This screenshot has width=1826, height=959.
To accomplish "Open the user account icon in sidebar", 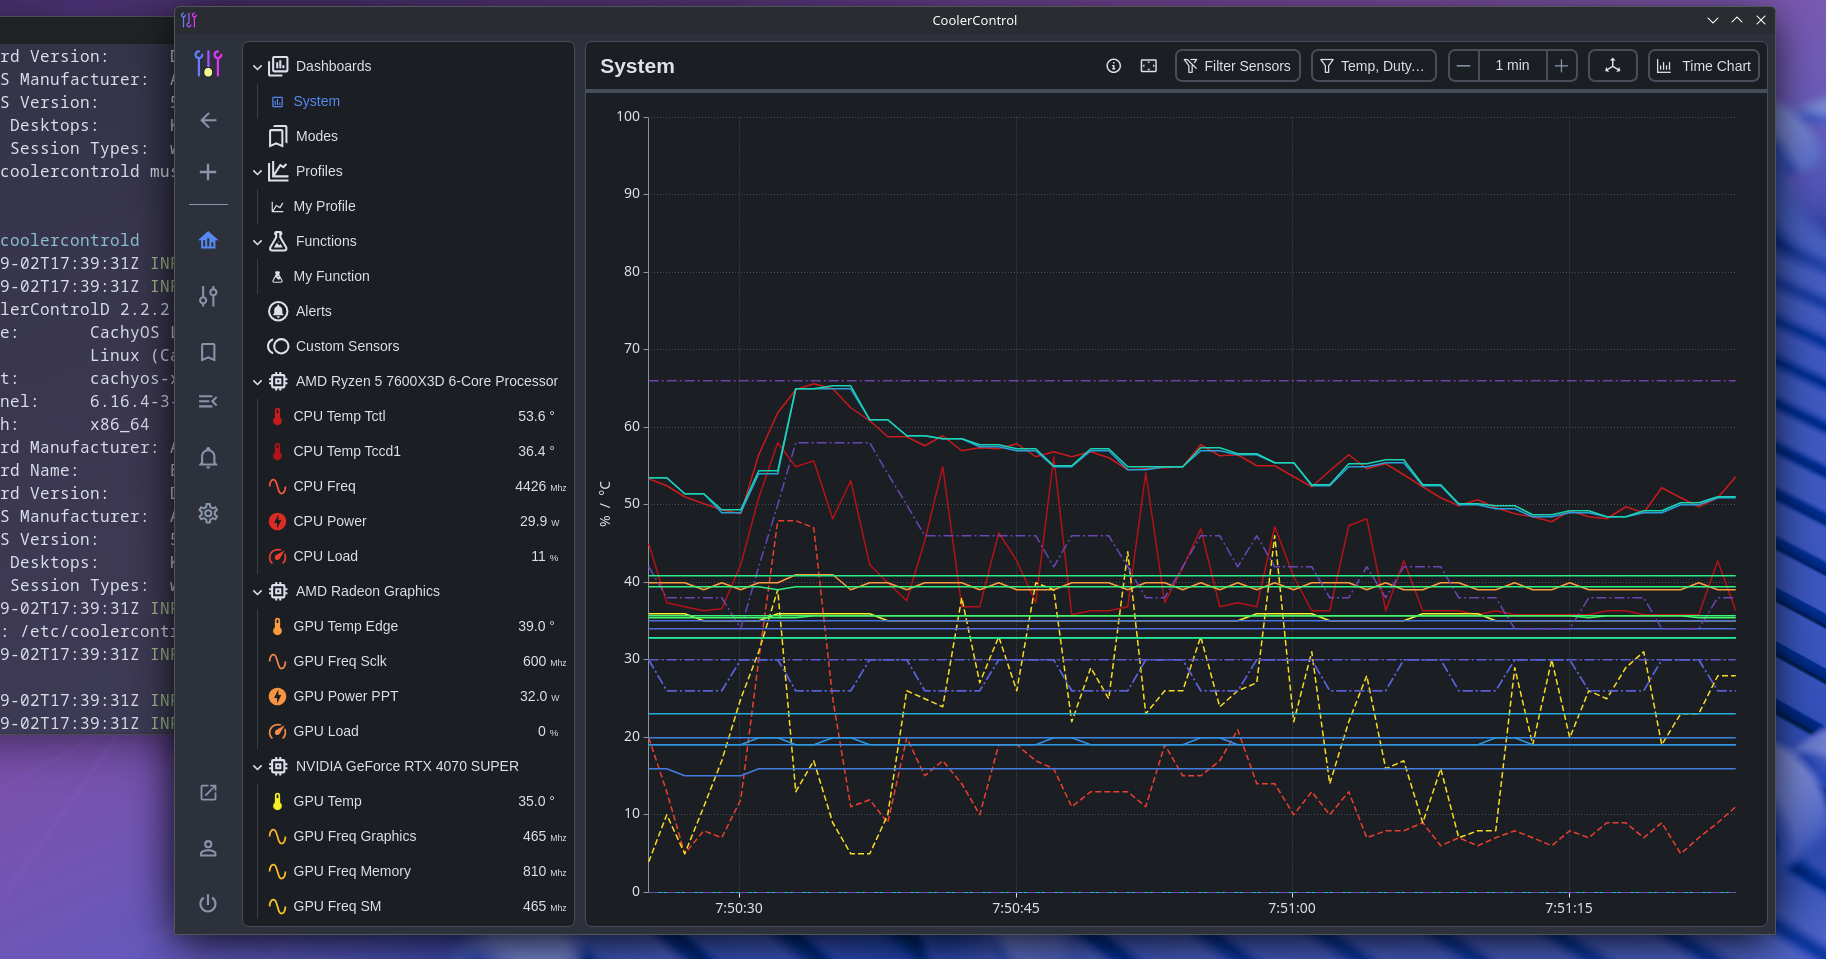I will (208, 848).
